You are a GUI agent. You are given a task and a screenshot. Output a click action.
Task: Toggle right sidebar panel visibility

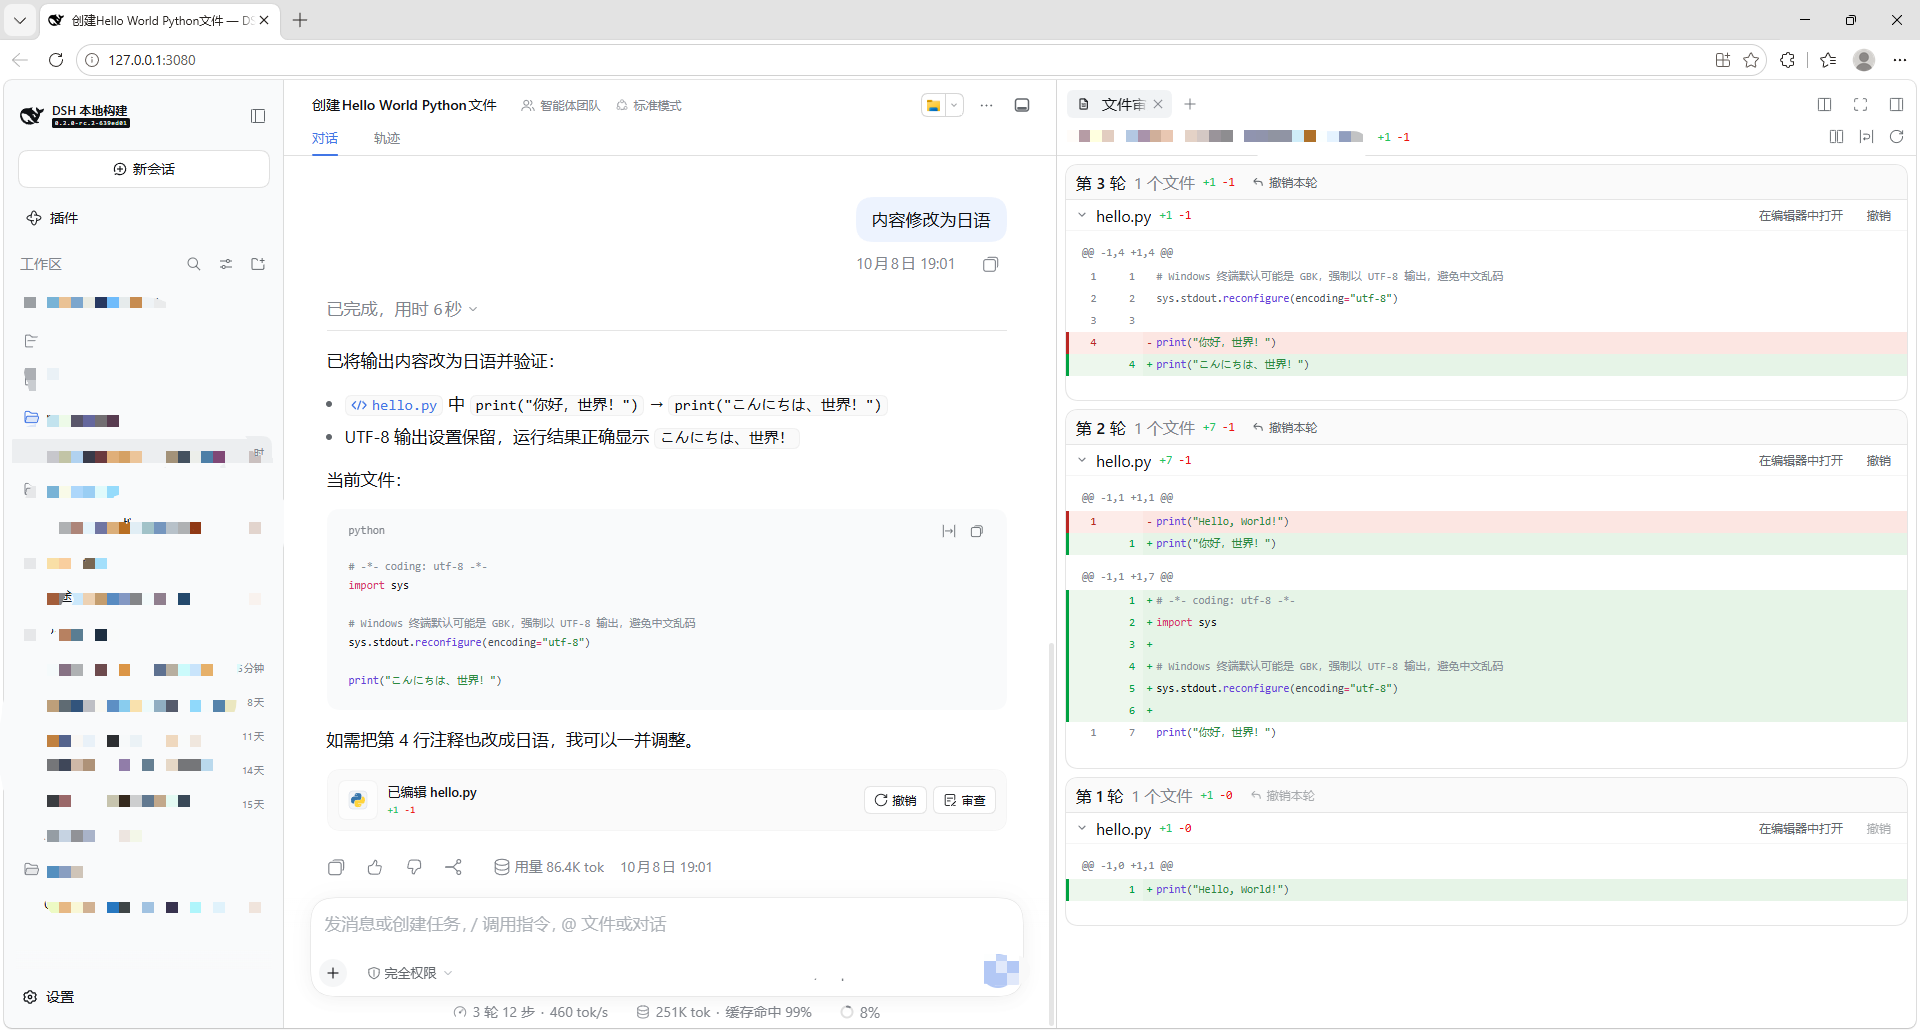point(1896,104)
